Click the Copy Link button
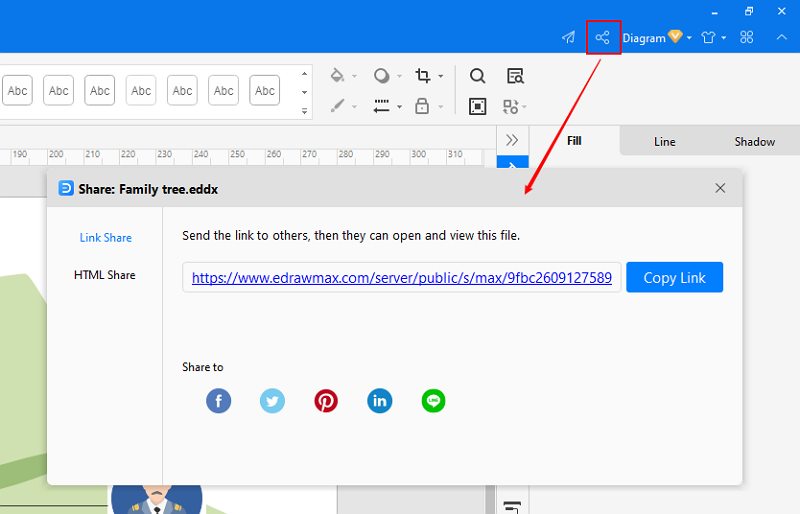 [x=674, y=277]
